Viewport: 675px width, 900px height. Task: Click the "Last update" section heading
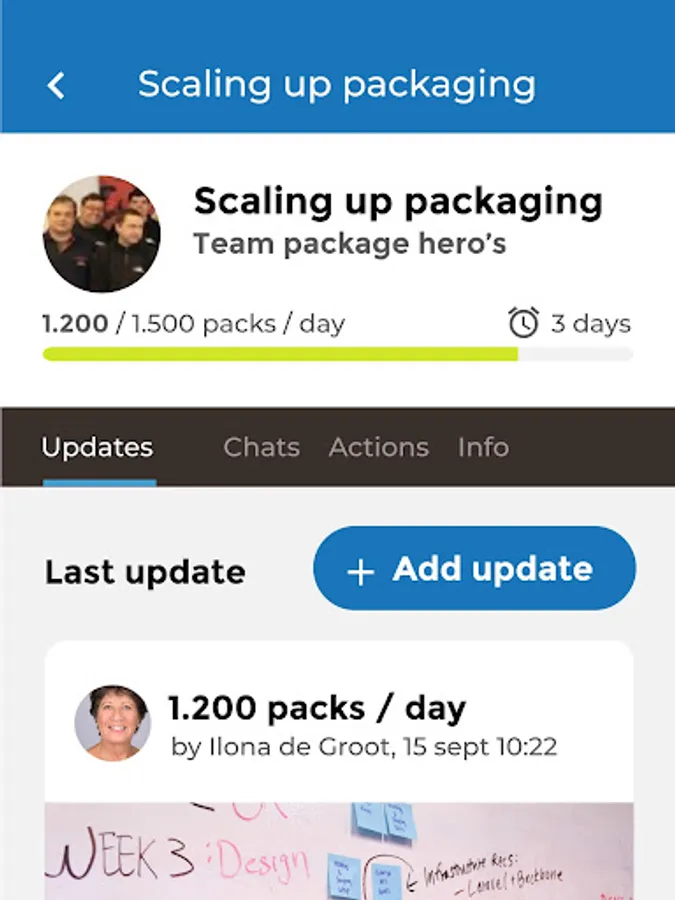145,572
